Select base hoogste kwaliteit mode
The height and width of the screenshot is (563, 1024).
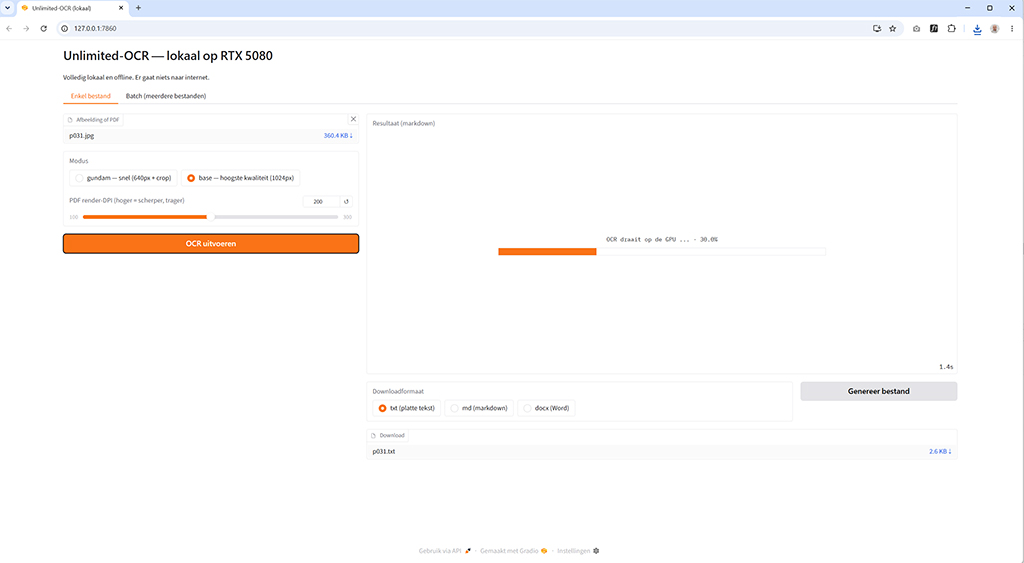pyautogui.click(x=240, y=178)
